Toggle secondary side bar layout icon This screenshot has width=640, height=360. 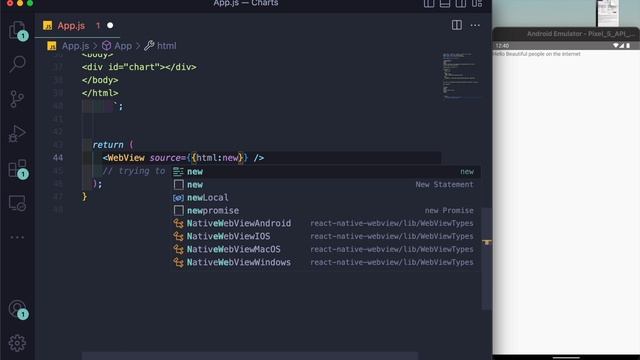[461, 4]
